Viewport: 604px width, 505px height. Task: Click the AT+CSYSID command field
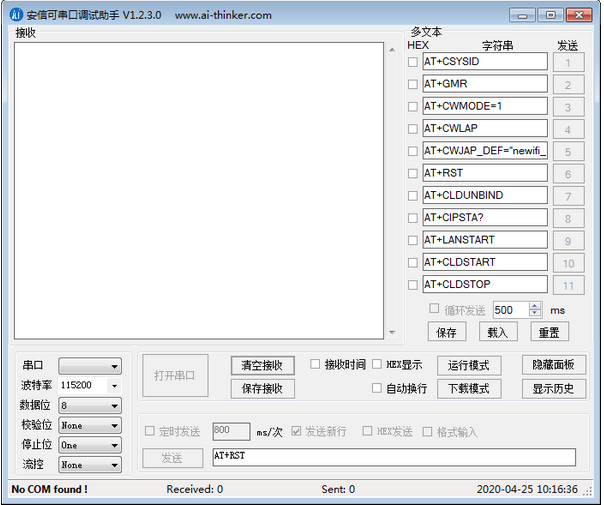click(485, 62)
